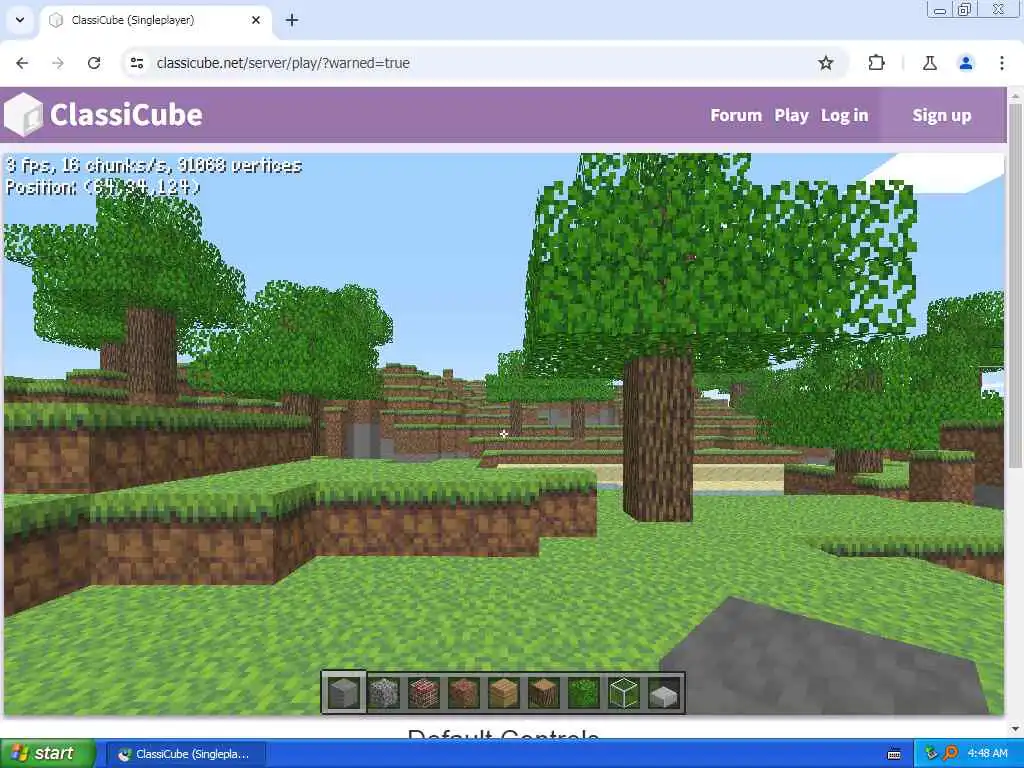Screen dimensions: 1024x768
Task: Click the Log in link
Action: pyautogui.click(x=844, y=115)
